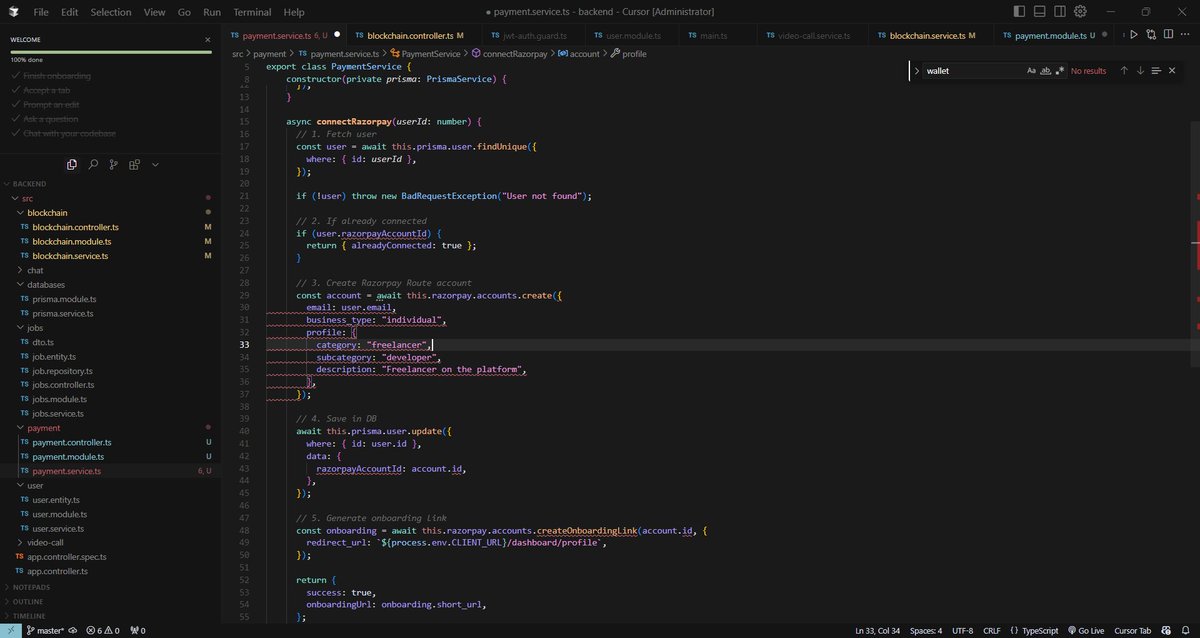This screenshot has width=1200, height=638.
Task: Open the Search view icon in sidebar
Action: tap(93, 164)
